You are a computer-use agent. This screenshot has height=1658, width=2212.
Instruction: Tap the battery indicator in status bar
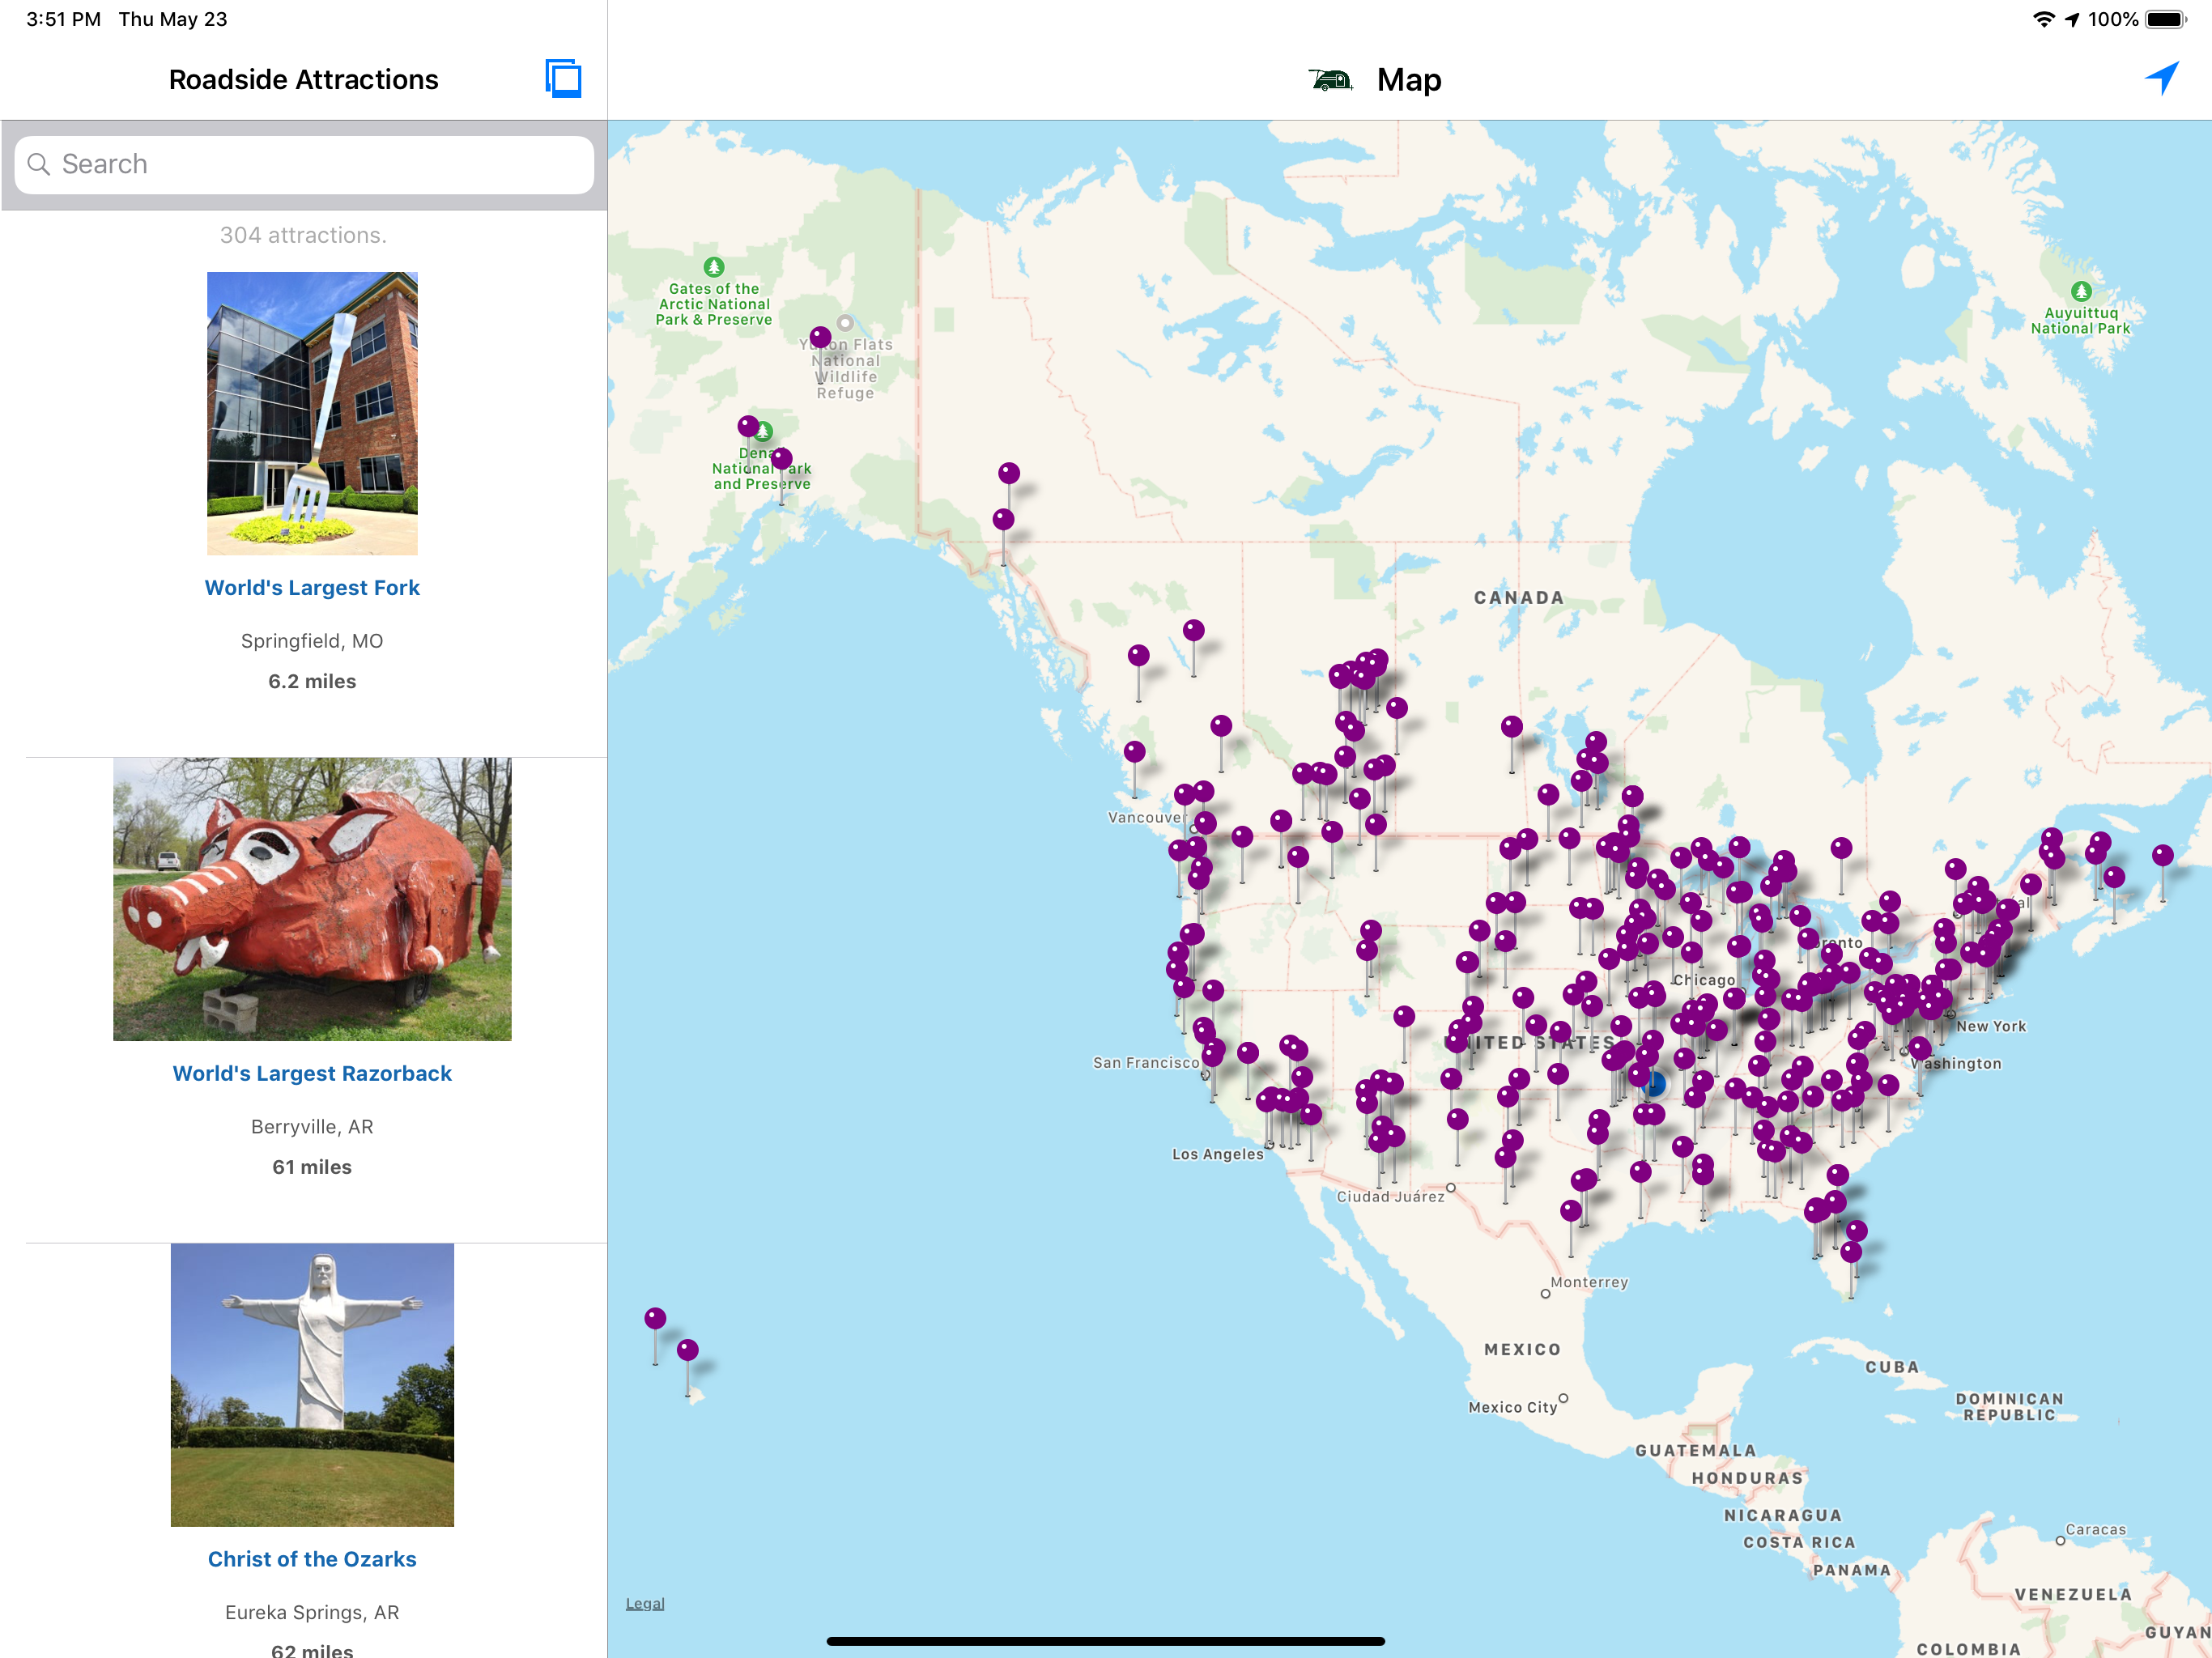click(2165, 19)
